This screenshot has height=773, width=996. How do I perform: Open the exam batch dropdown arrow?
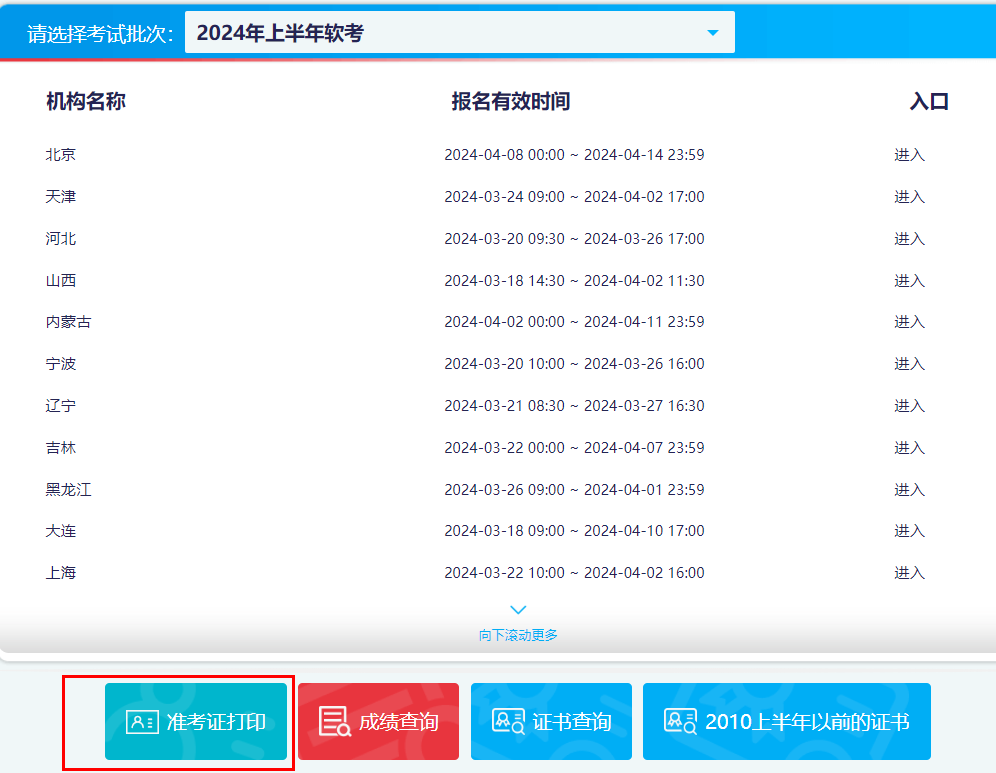713,33
